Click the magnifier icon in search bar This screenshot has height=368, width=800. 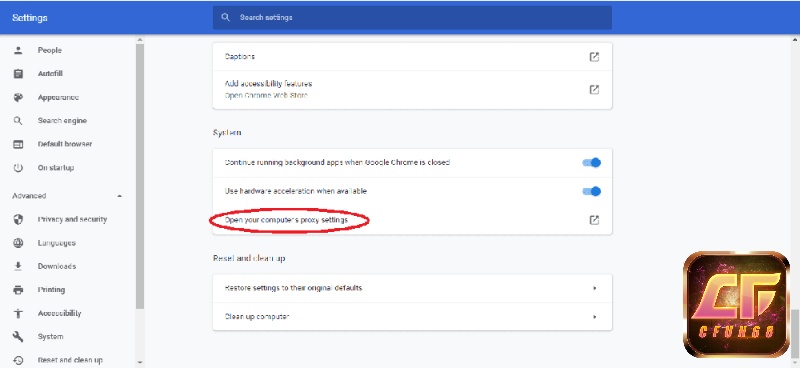(x=226, y=17)
